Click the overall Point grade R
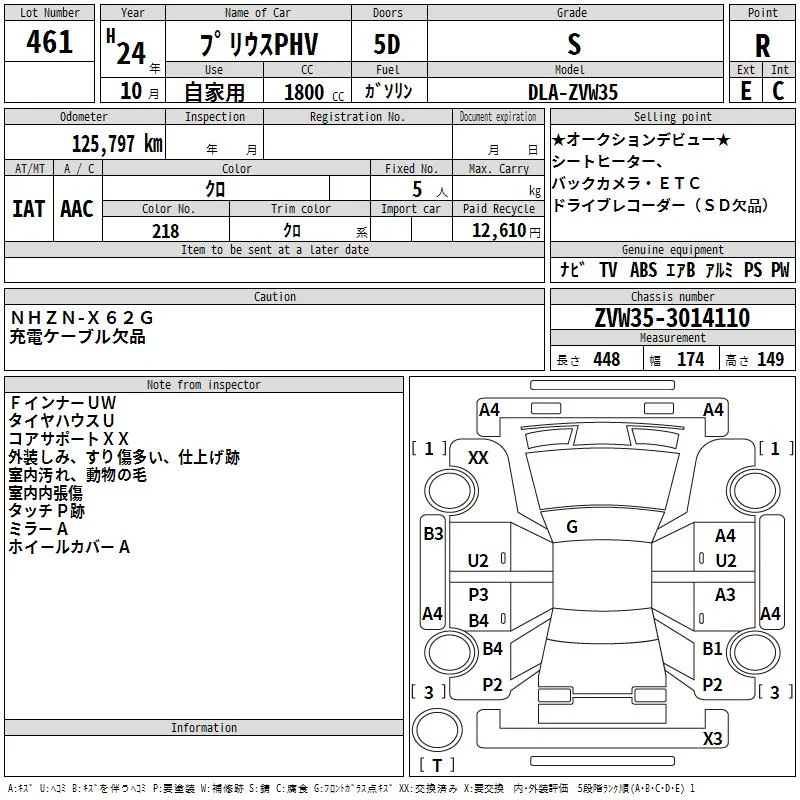The width and height of the screenshot is (800, 800). point(762,45)
